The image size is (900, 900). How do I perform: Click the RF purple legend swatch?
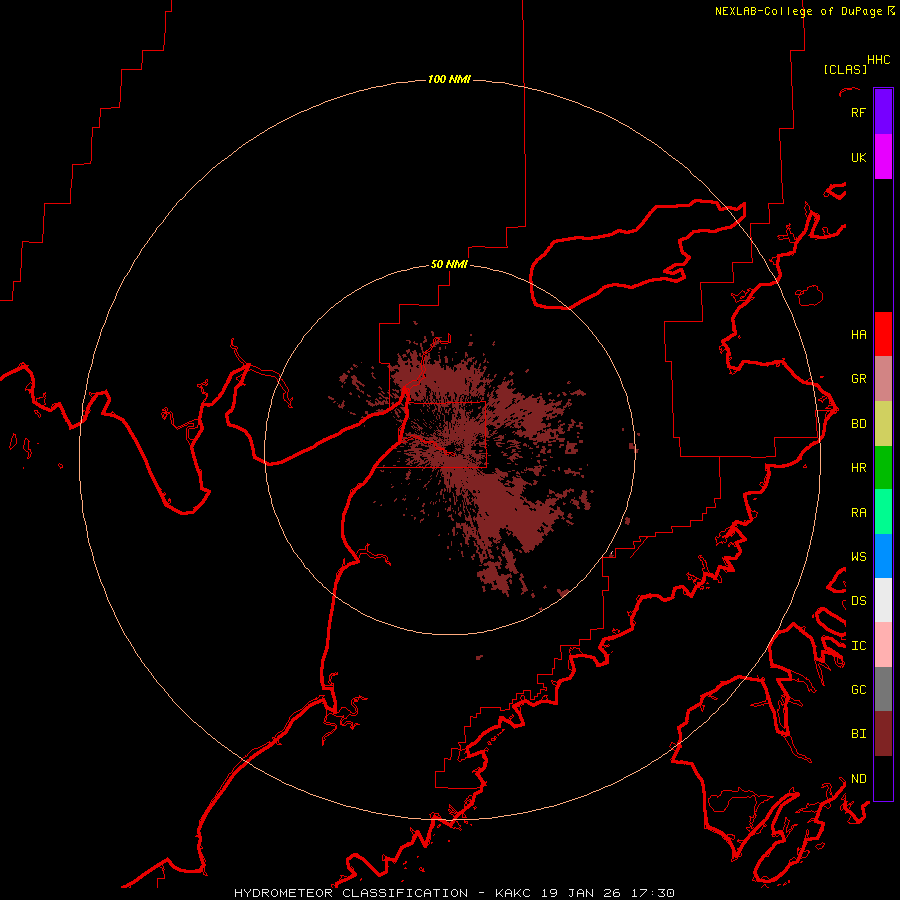(x=883, y=112)
